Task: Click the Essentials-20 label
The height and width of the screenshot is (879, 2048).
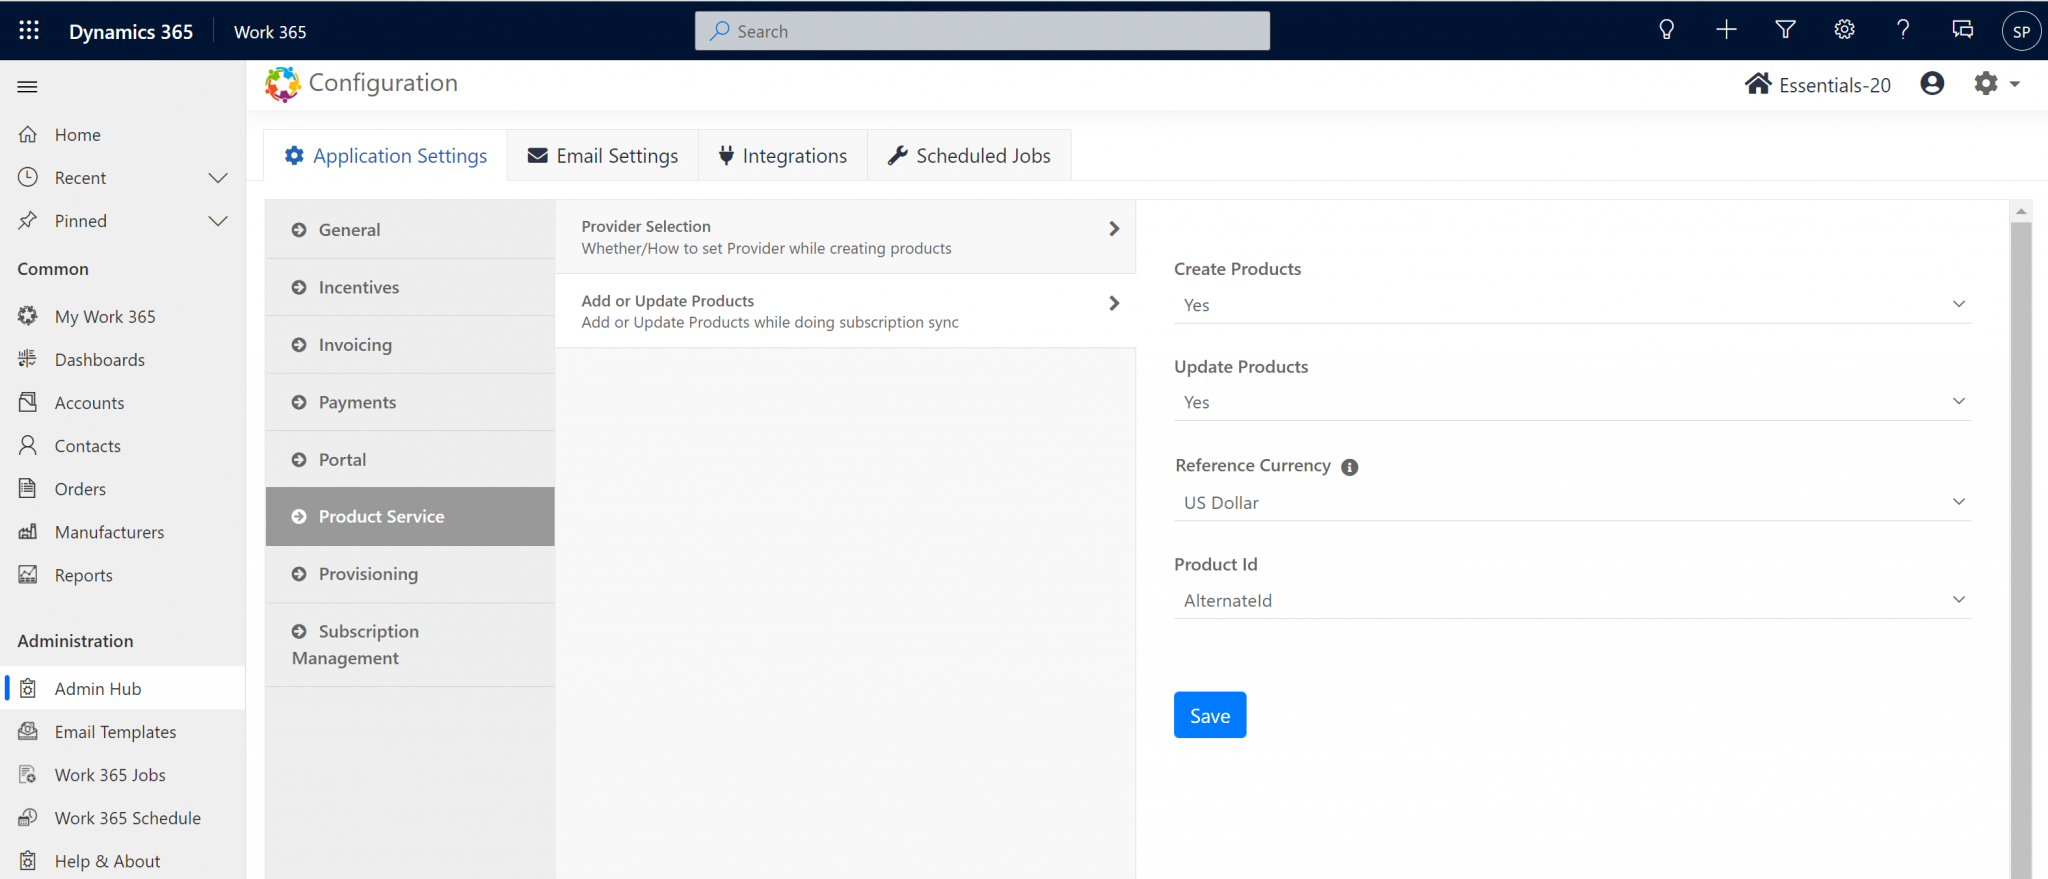Action: [1835, 85]
